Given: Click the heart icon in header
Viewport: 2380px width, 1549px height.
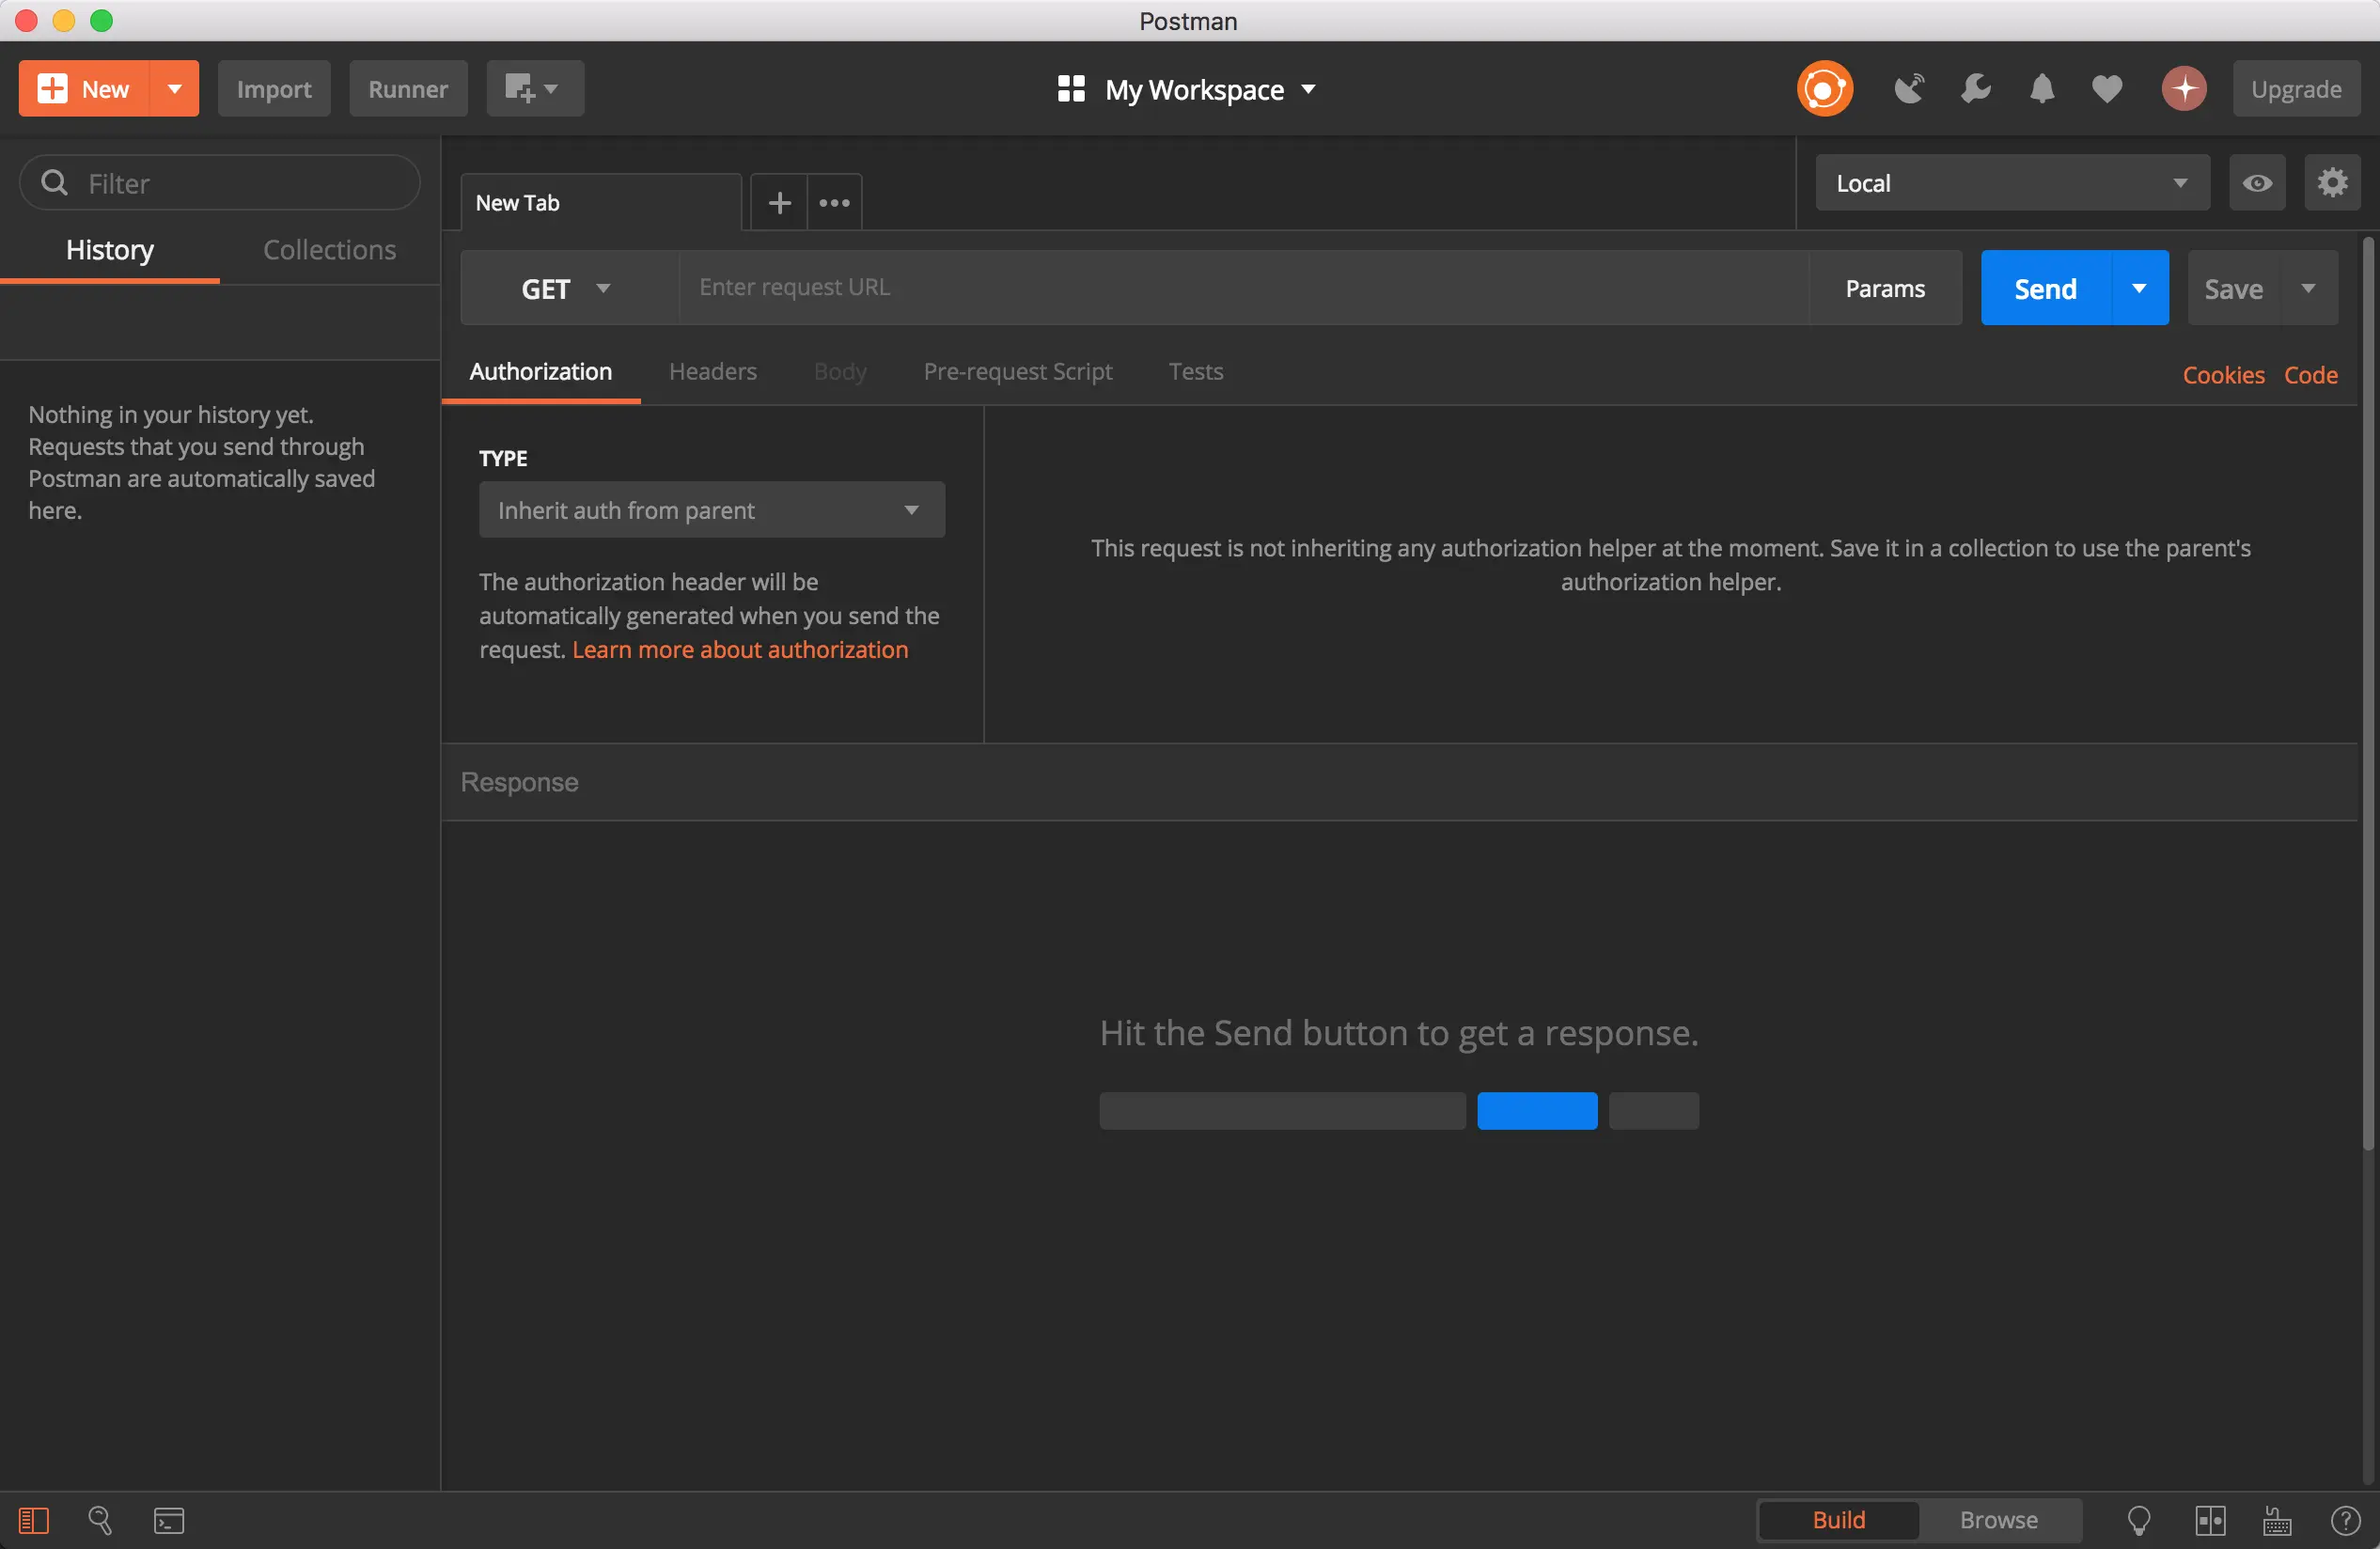Looking at the screenshot, I should (x=2107, y=89).
